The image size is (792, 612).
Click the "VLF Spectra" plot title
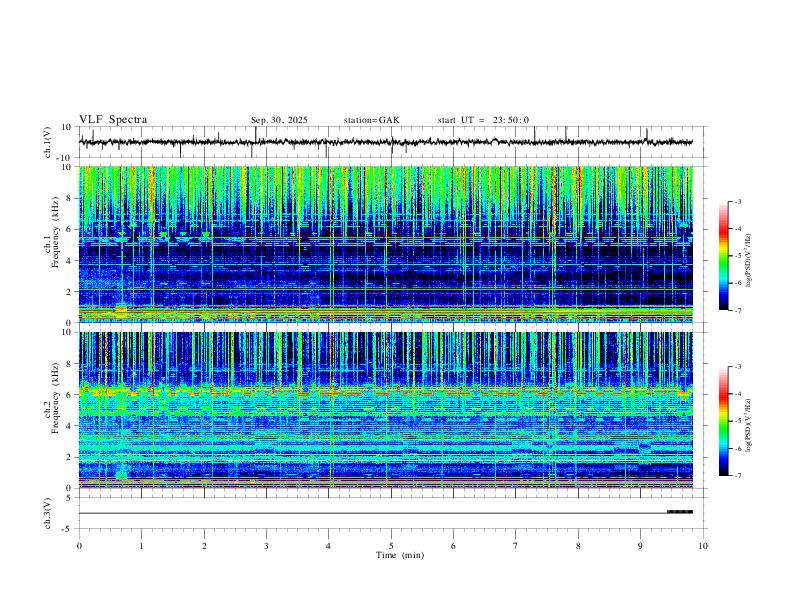click(x=113, y=120)
